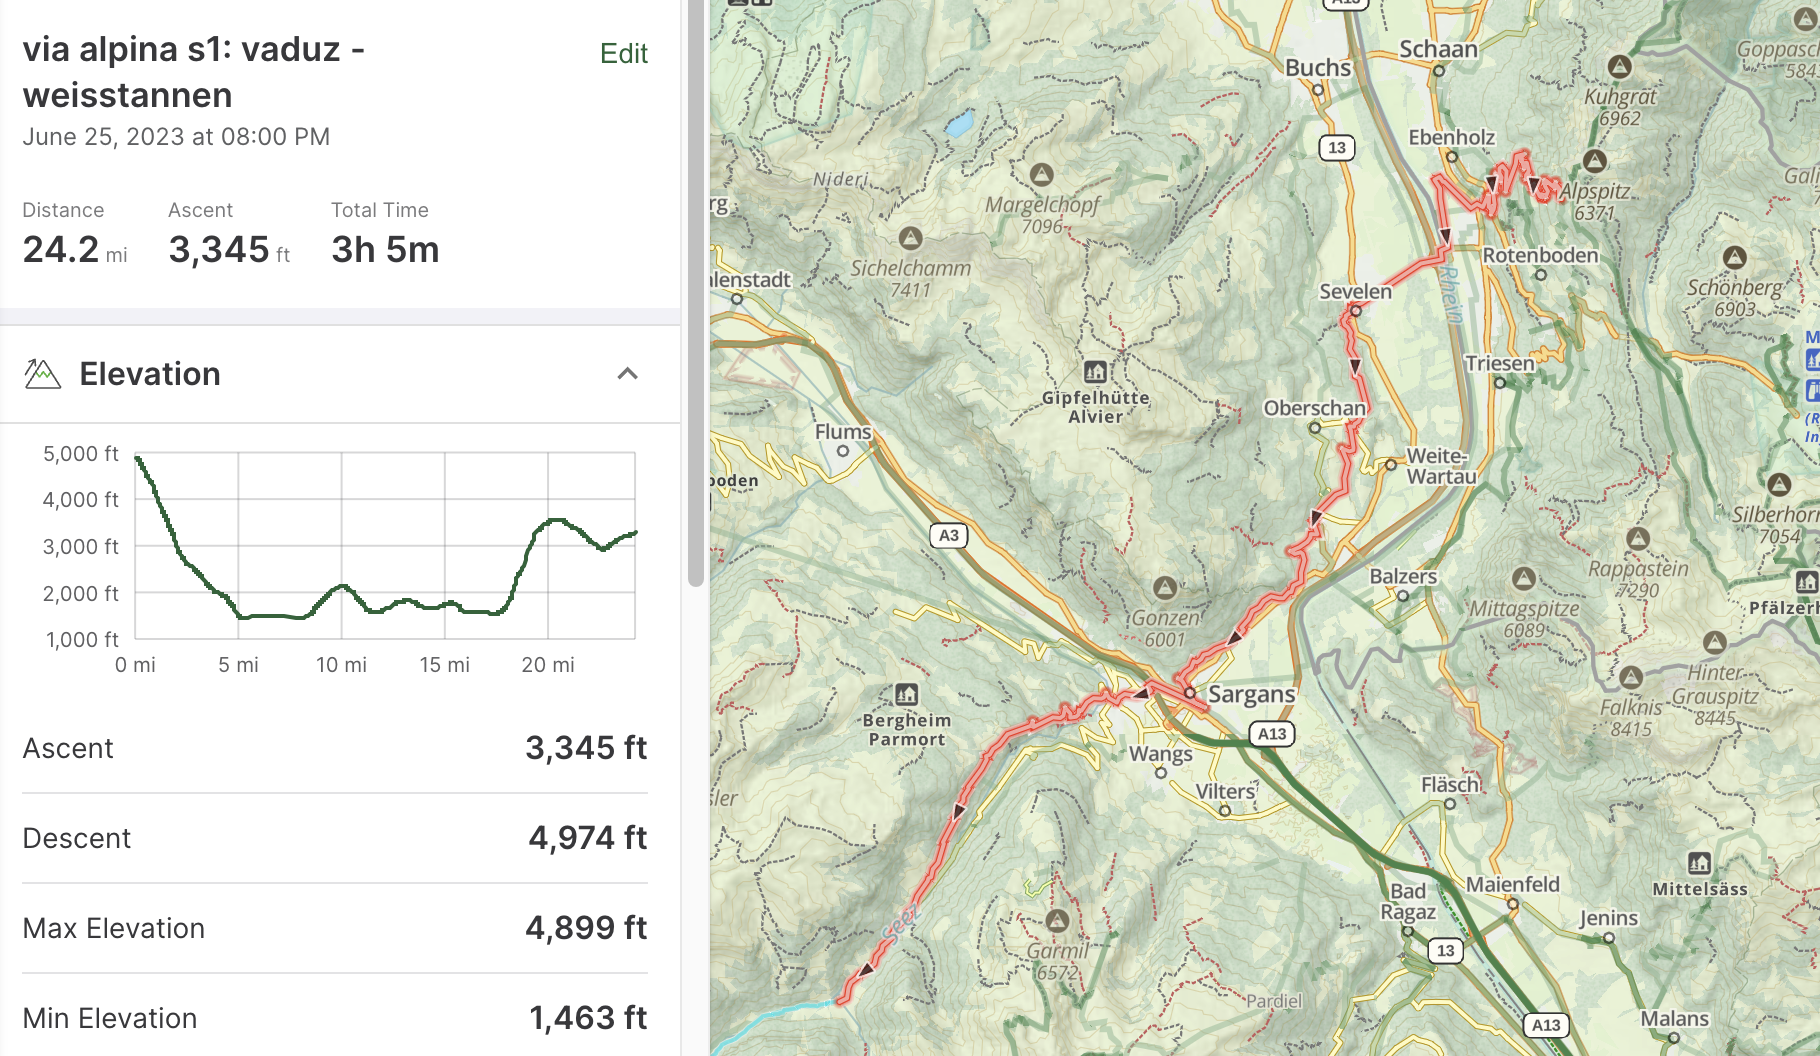Click the Mittelsäss hut icon
Viewport: 1820px width, 1056px height.
1699,863
